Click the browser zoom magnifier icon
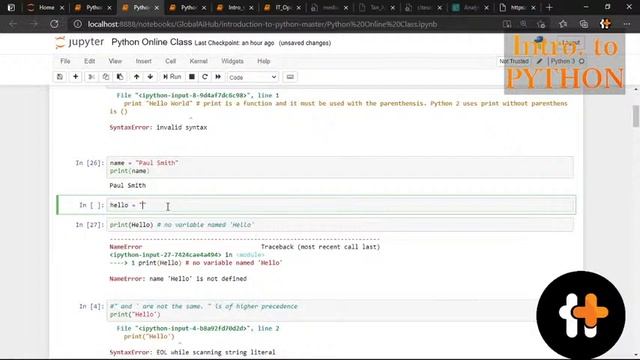Image resolution: width=640 pixels, height=360 pixels. pyautogui.click(x=523, y=24)
